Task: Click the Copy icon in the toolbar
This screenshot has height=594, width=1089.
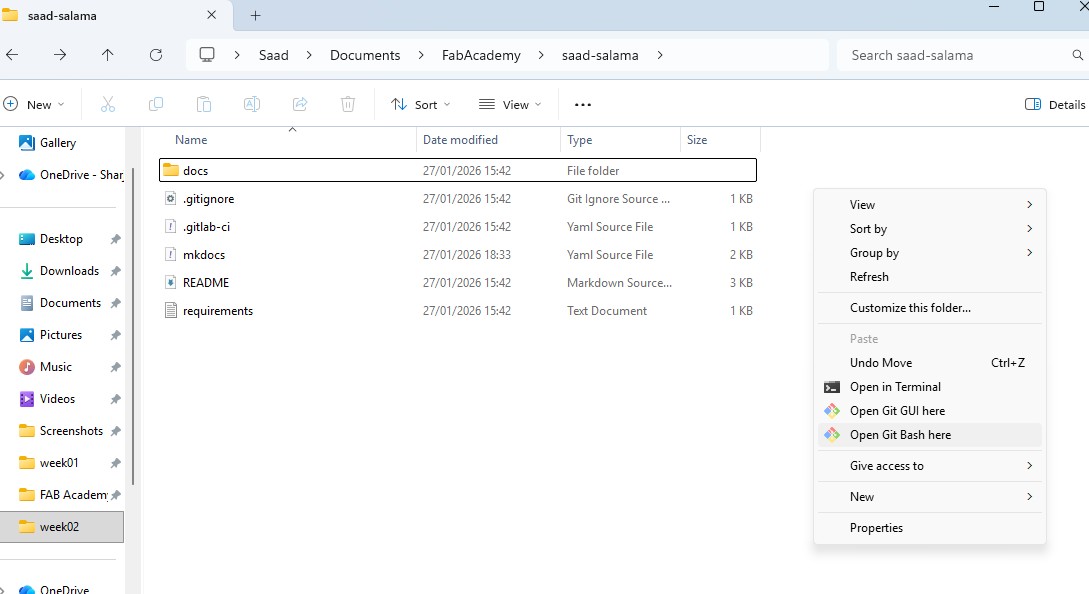Action: [156, 104]
